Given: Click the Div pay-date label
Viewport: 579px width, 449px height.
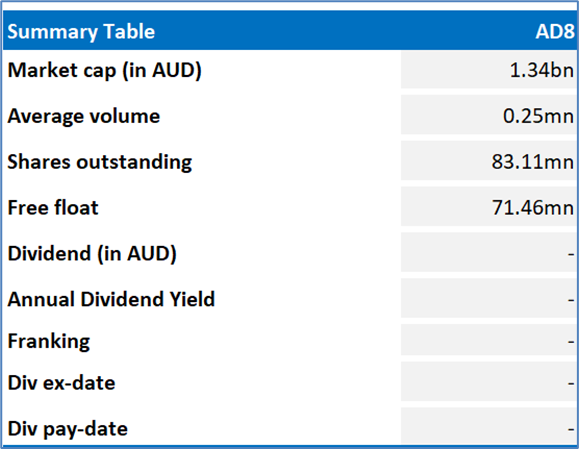Looking at the screenshot, I should pyautogui.click(x=68, y=429).
